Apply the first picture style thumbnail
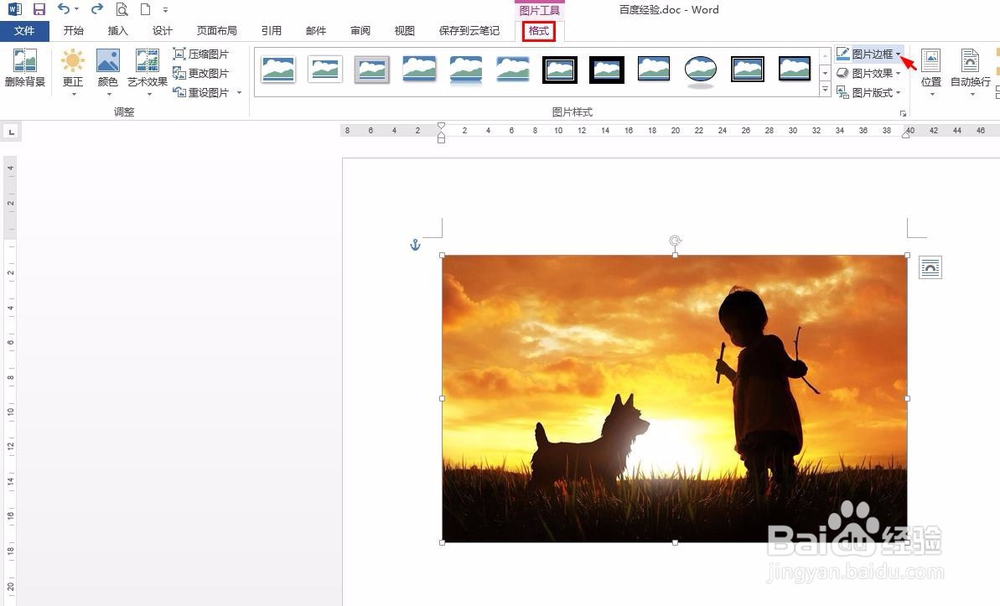1000x606 pixels. click(x=278, y=69)
